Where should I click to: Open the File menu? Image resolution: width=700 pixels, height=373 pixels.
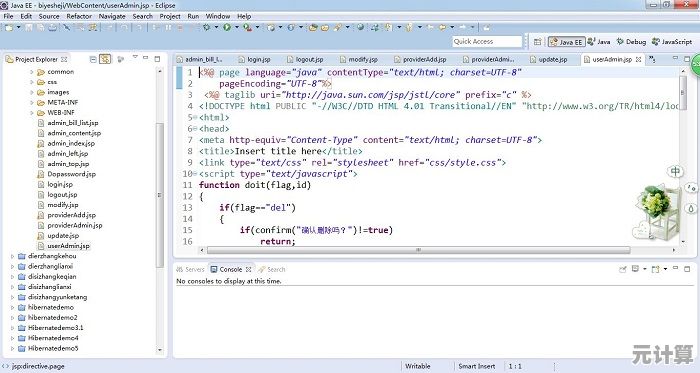(x=8, y=16)
